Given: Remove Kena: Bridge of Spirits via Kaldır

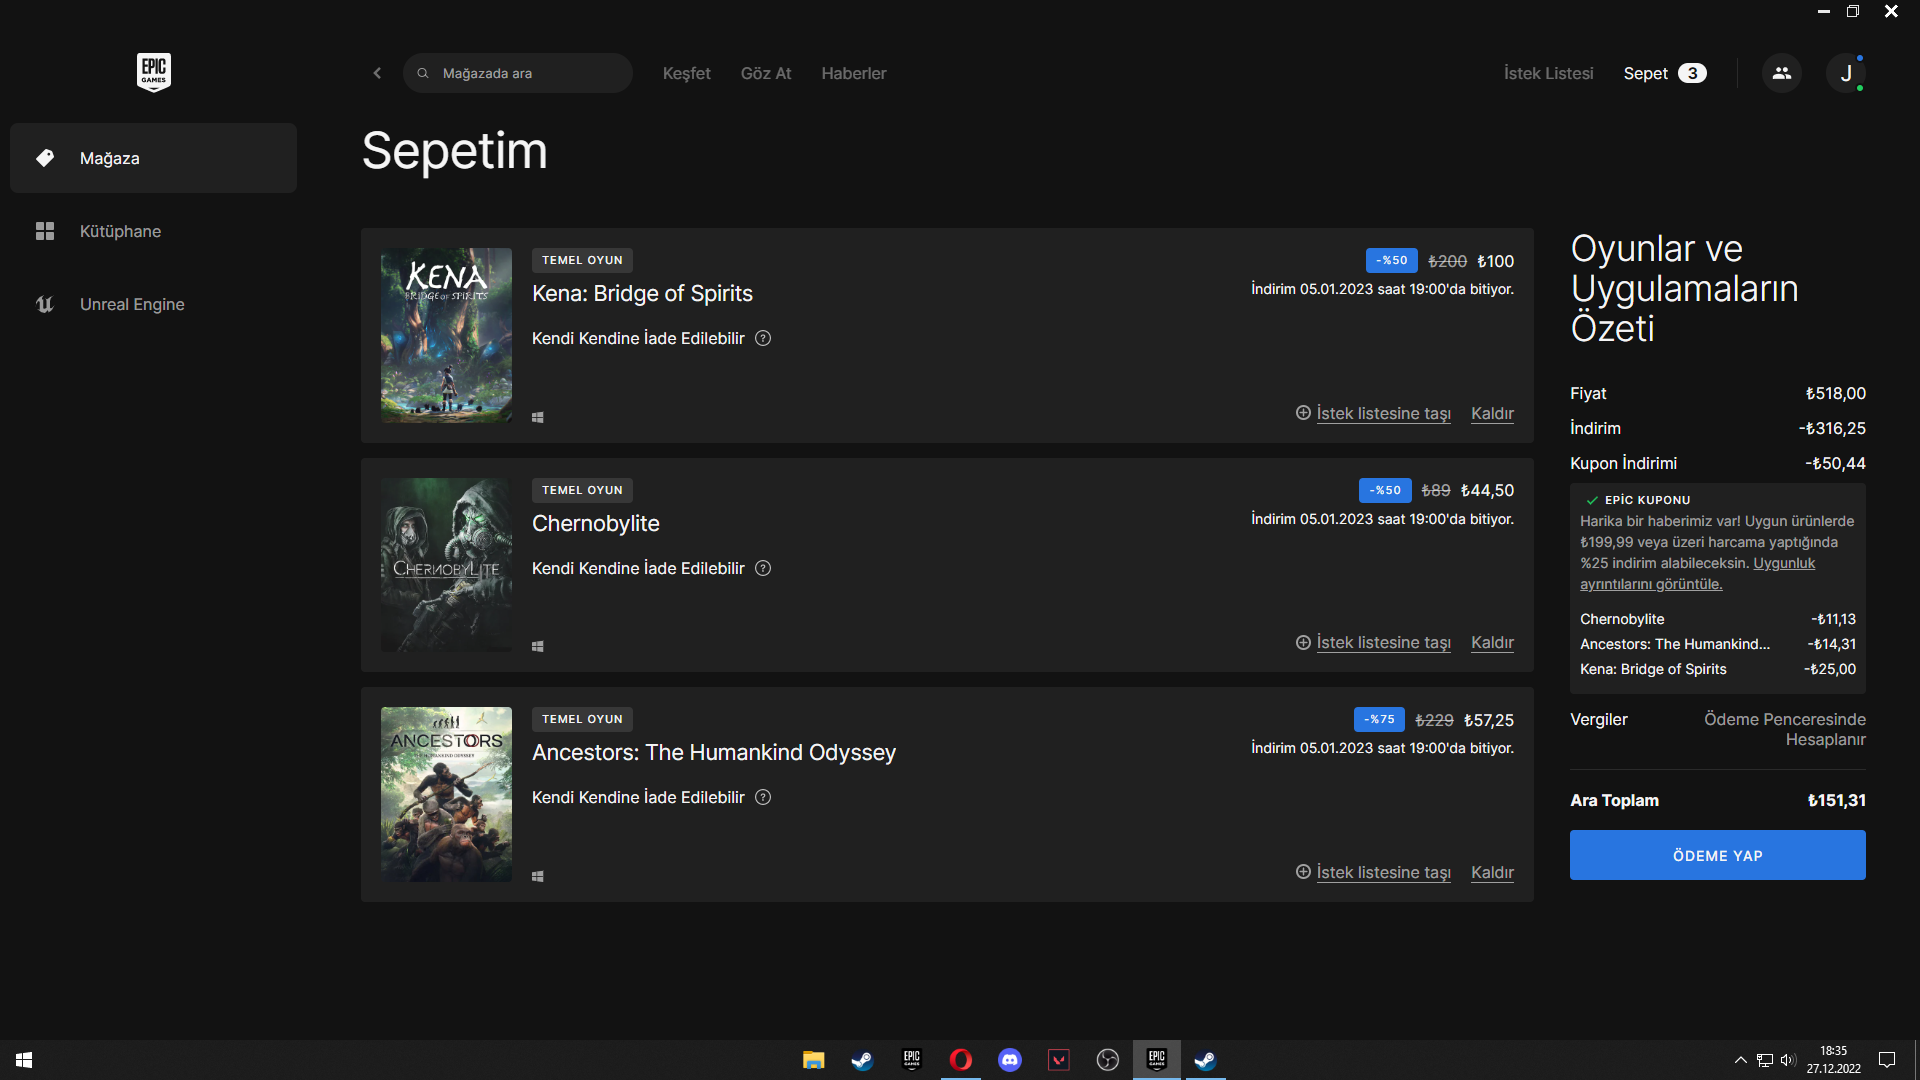Looking at the screenshot, I should pos(1492,413).
